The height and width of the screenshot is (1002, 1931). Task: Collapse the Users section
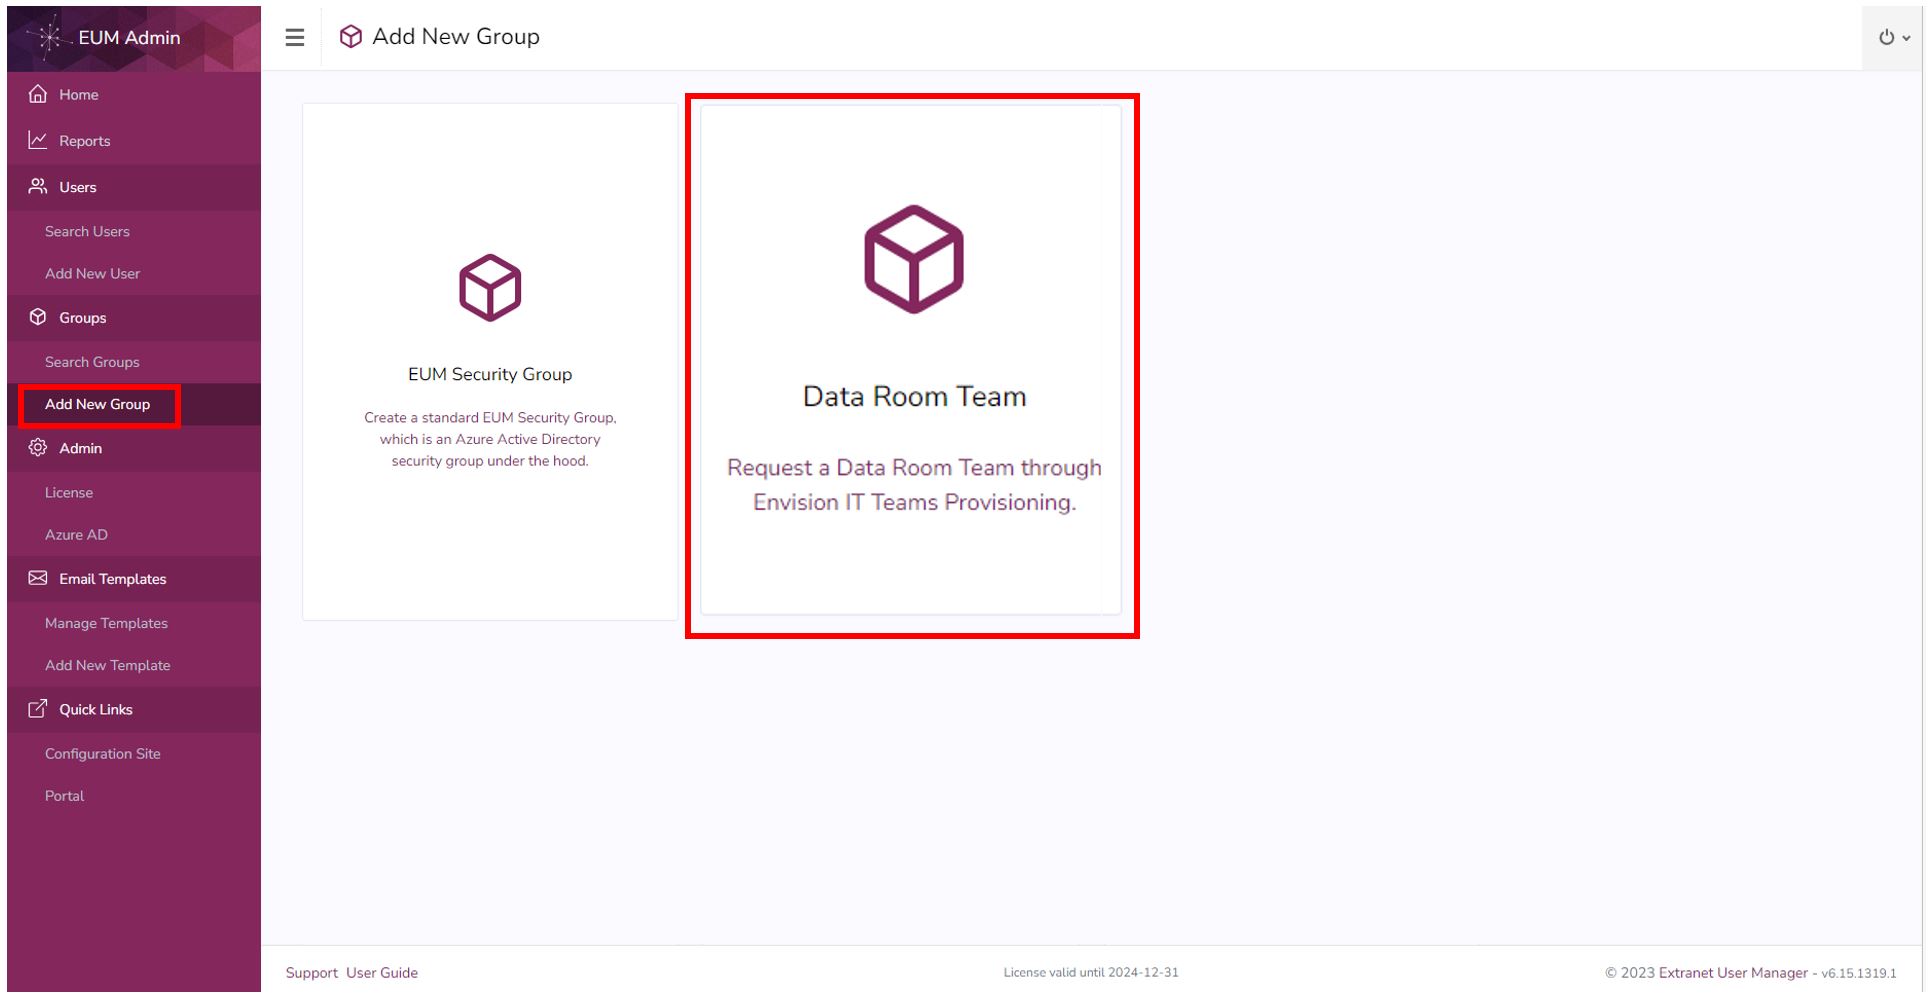(x=134, y=187)
